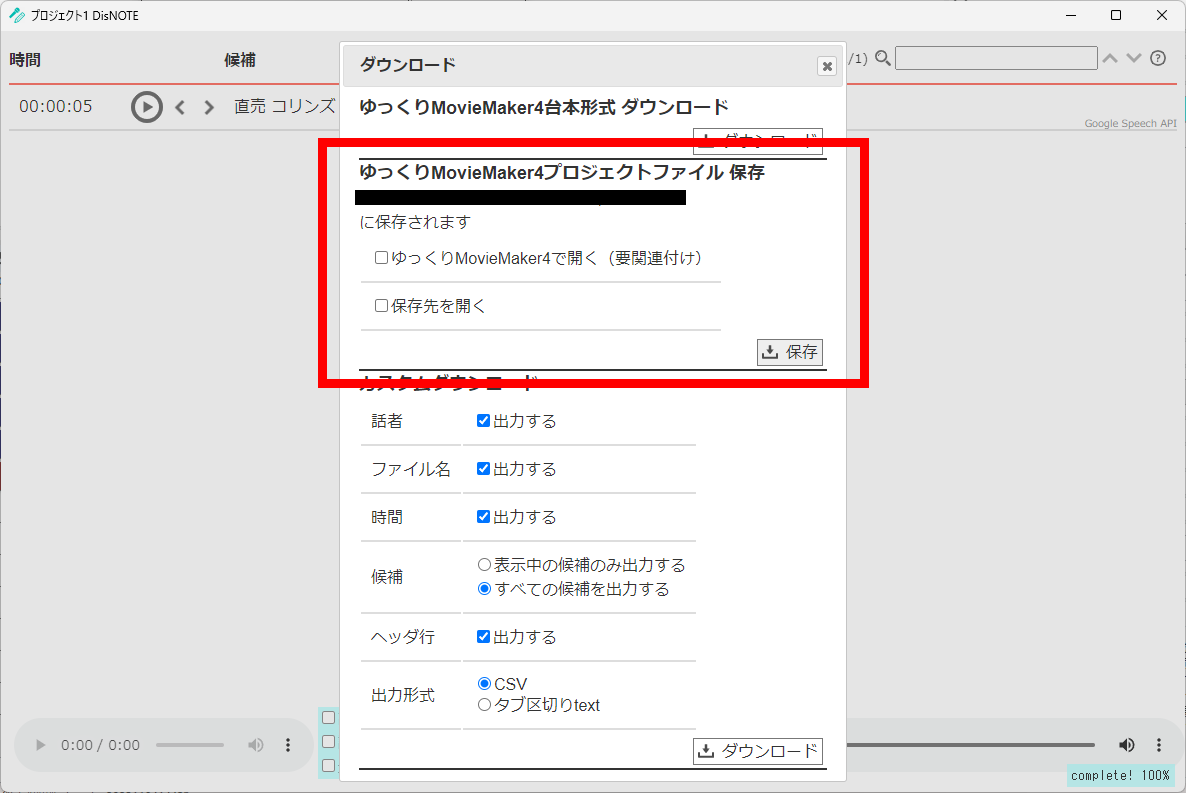Maximize the DisNOTE window

point(1116,15)
